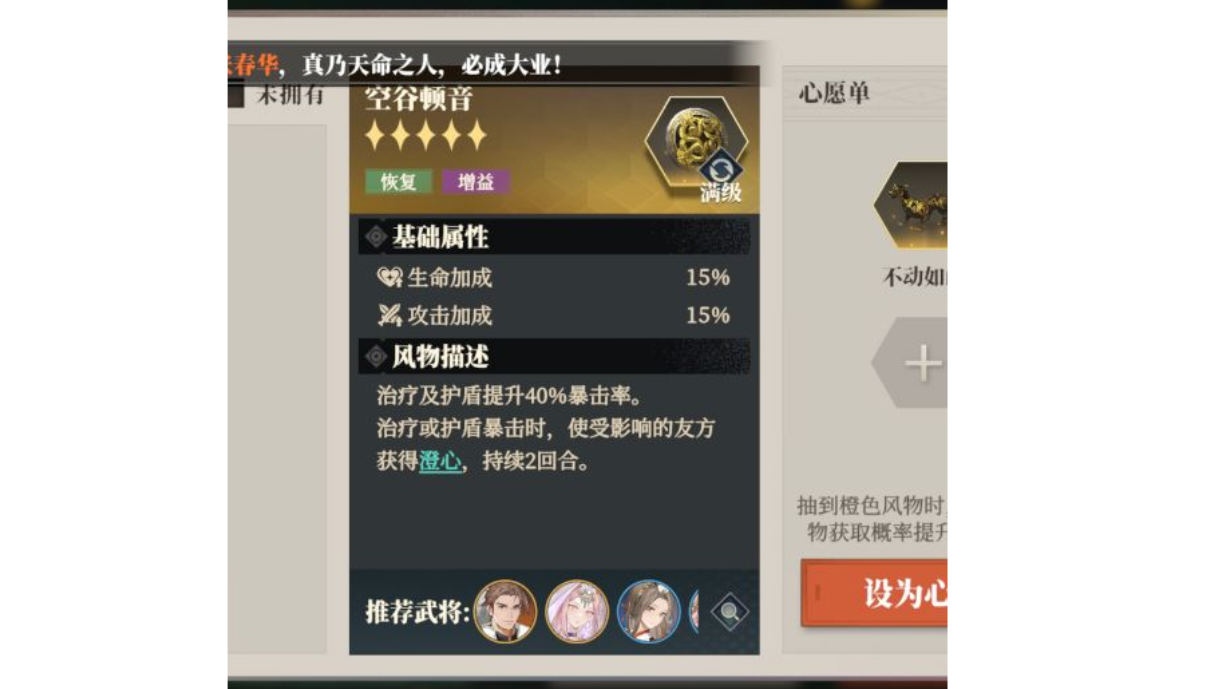
Task: Select the 增益 purple tag
Action: (476, 182)
